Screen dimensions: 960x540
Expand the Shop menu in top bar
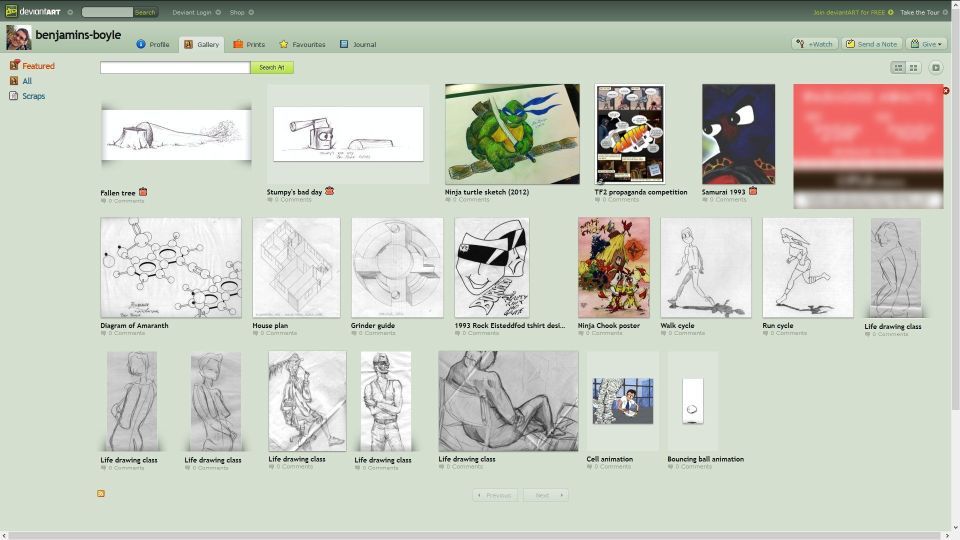(x=241, y=12)
